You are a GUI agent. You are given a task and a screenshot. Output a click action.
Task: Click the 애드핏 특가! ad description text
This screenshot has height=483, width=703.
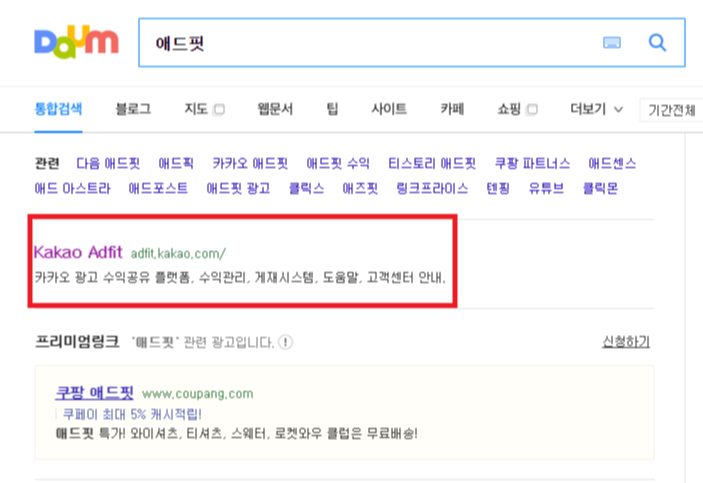(237, 434)
